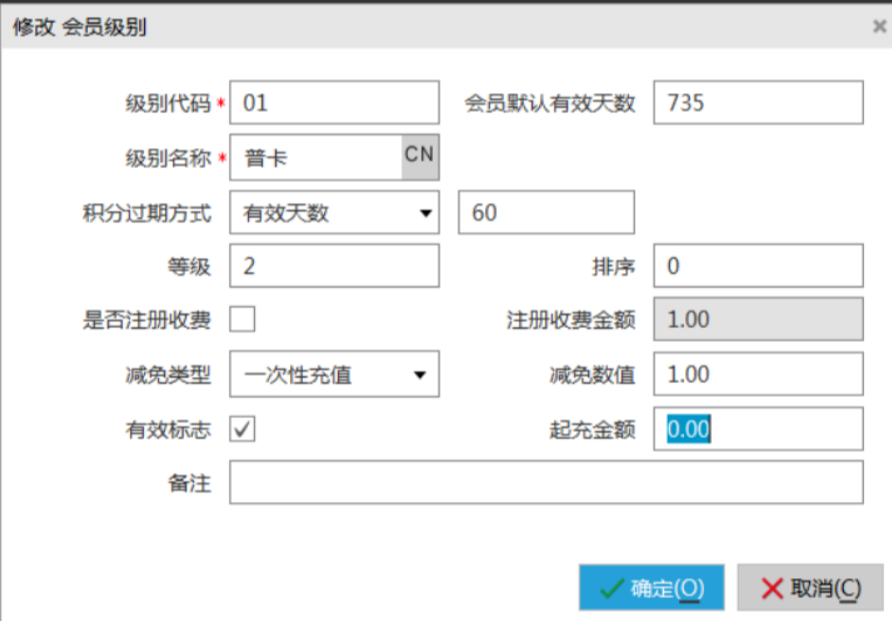
Task: Click the CN language icon beside 级别名称
Action: (x=420, y=157)
